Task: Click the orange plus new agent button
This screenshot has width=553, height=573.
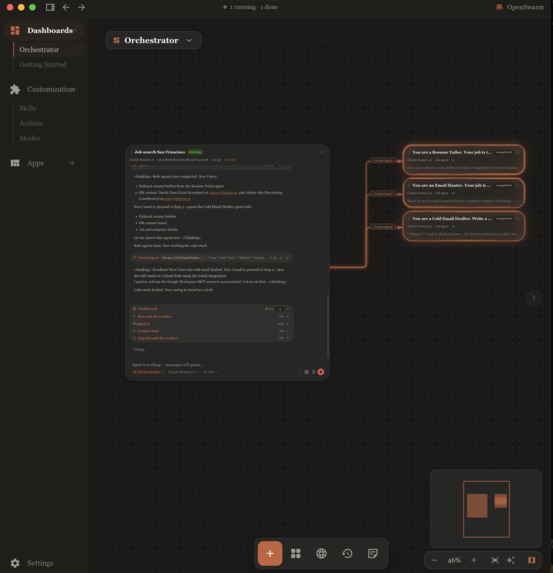Action: 270,553
